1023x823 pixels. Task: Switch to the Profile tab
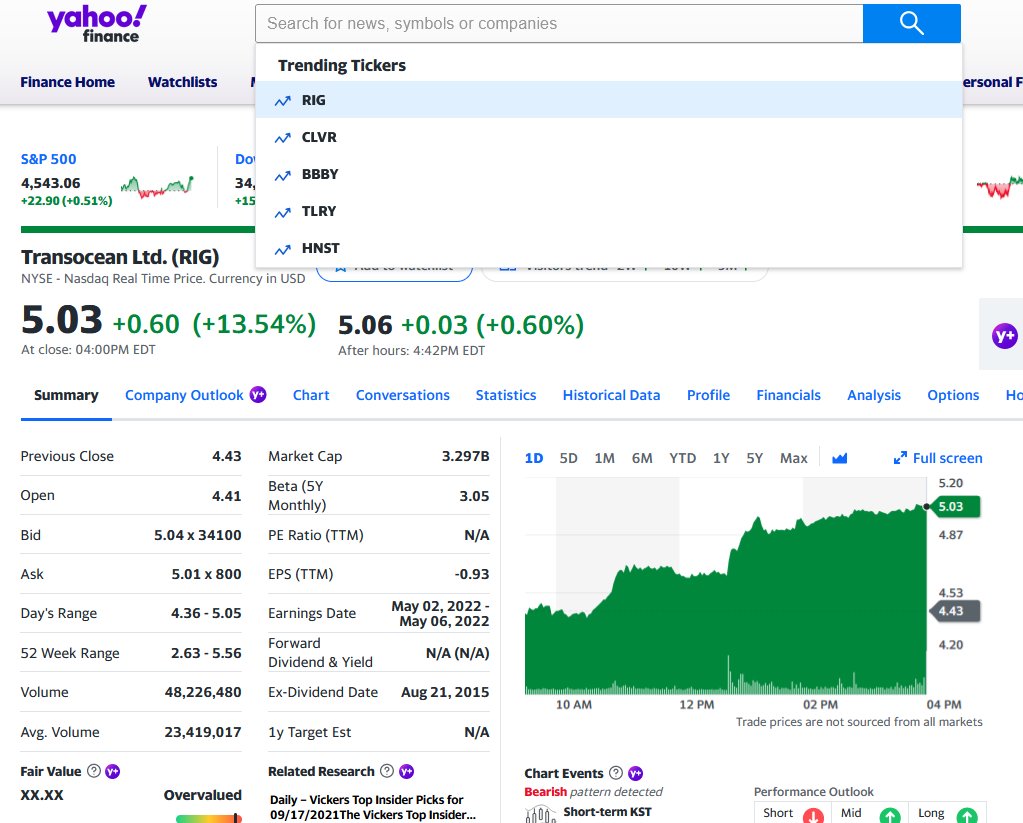[709, 395]
